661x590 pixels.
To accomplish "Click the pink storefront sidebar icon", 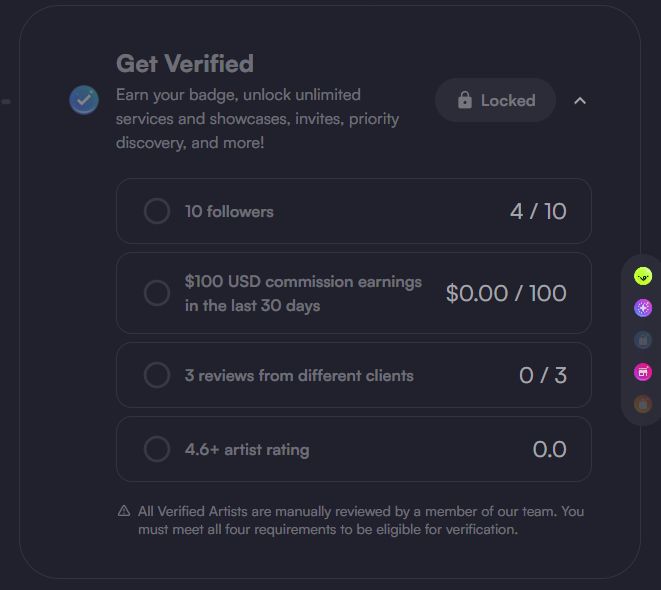I will coord(643,372).
